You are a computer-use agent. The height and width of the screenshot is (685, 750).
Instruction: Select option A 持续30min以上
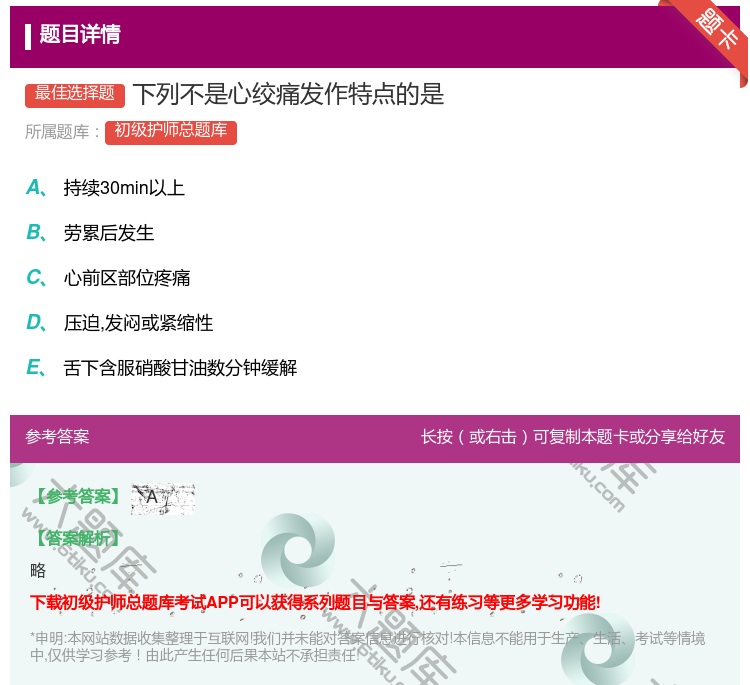click(x=106, y=188)
